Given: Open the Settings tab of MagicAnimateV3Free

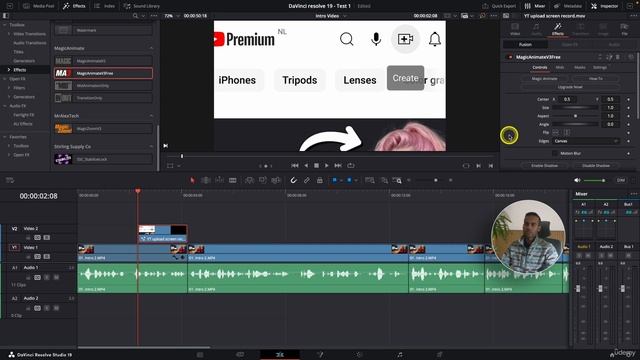Looking at the screenshot, I should point(600,67).
